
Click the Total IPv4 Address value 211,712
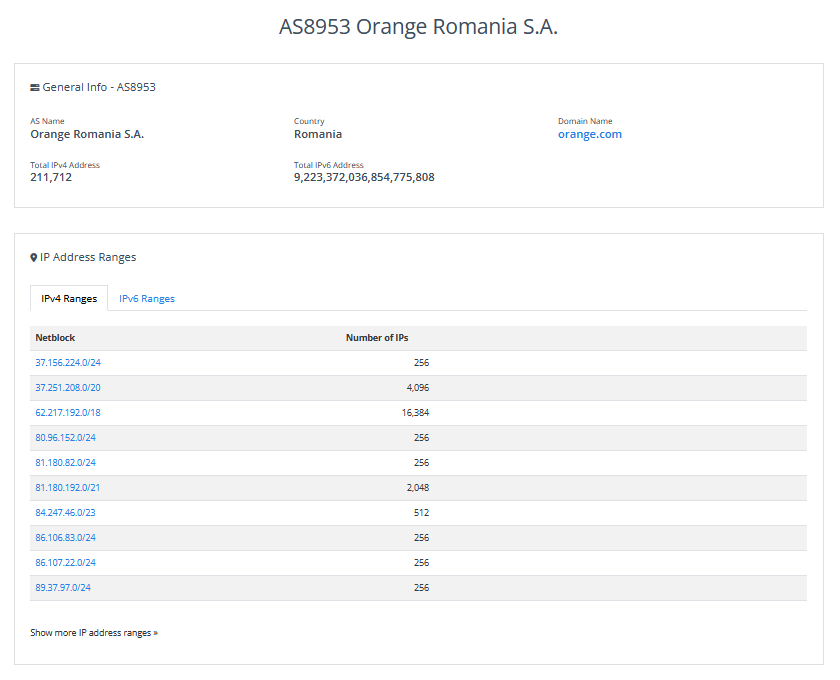coord(51,177)
